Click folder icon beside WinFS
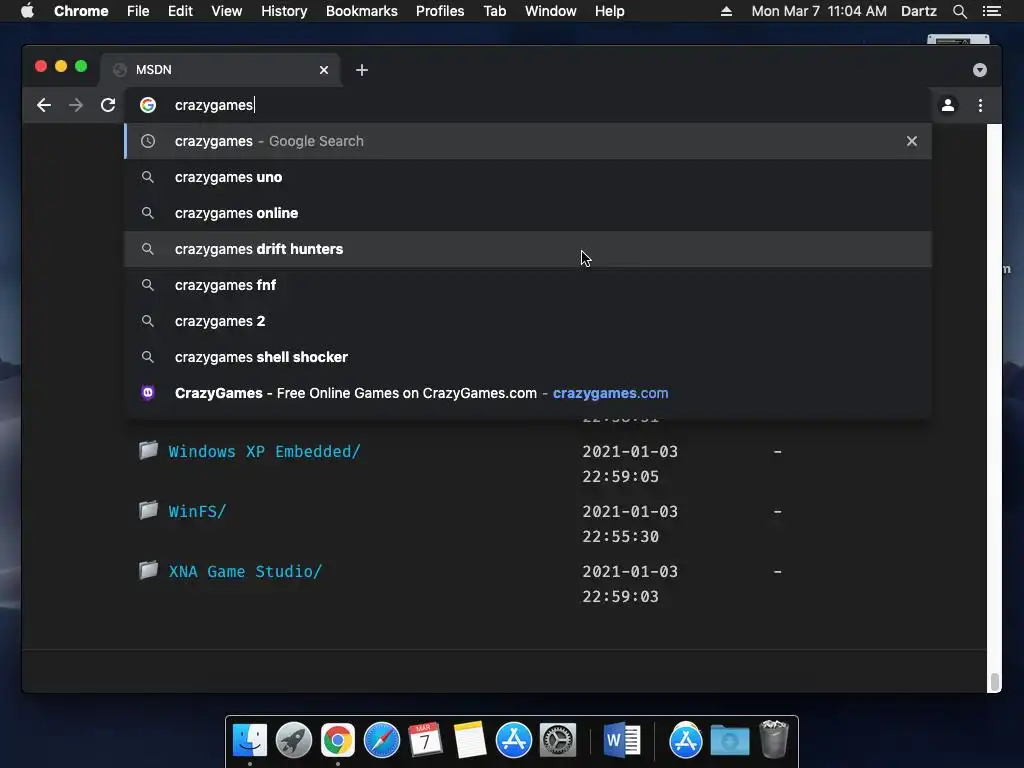 (x=149, y=510)
